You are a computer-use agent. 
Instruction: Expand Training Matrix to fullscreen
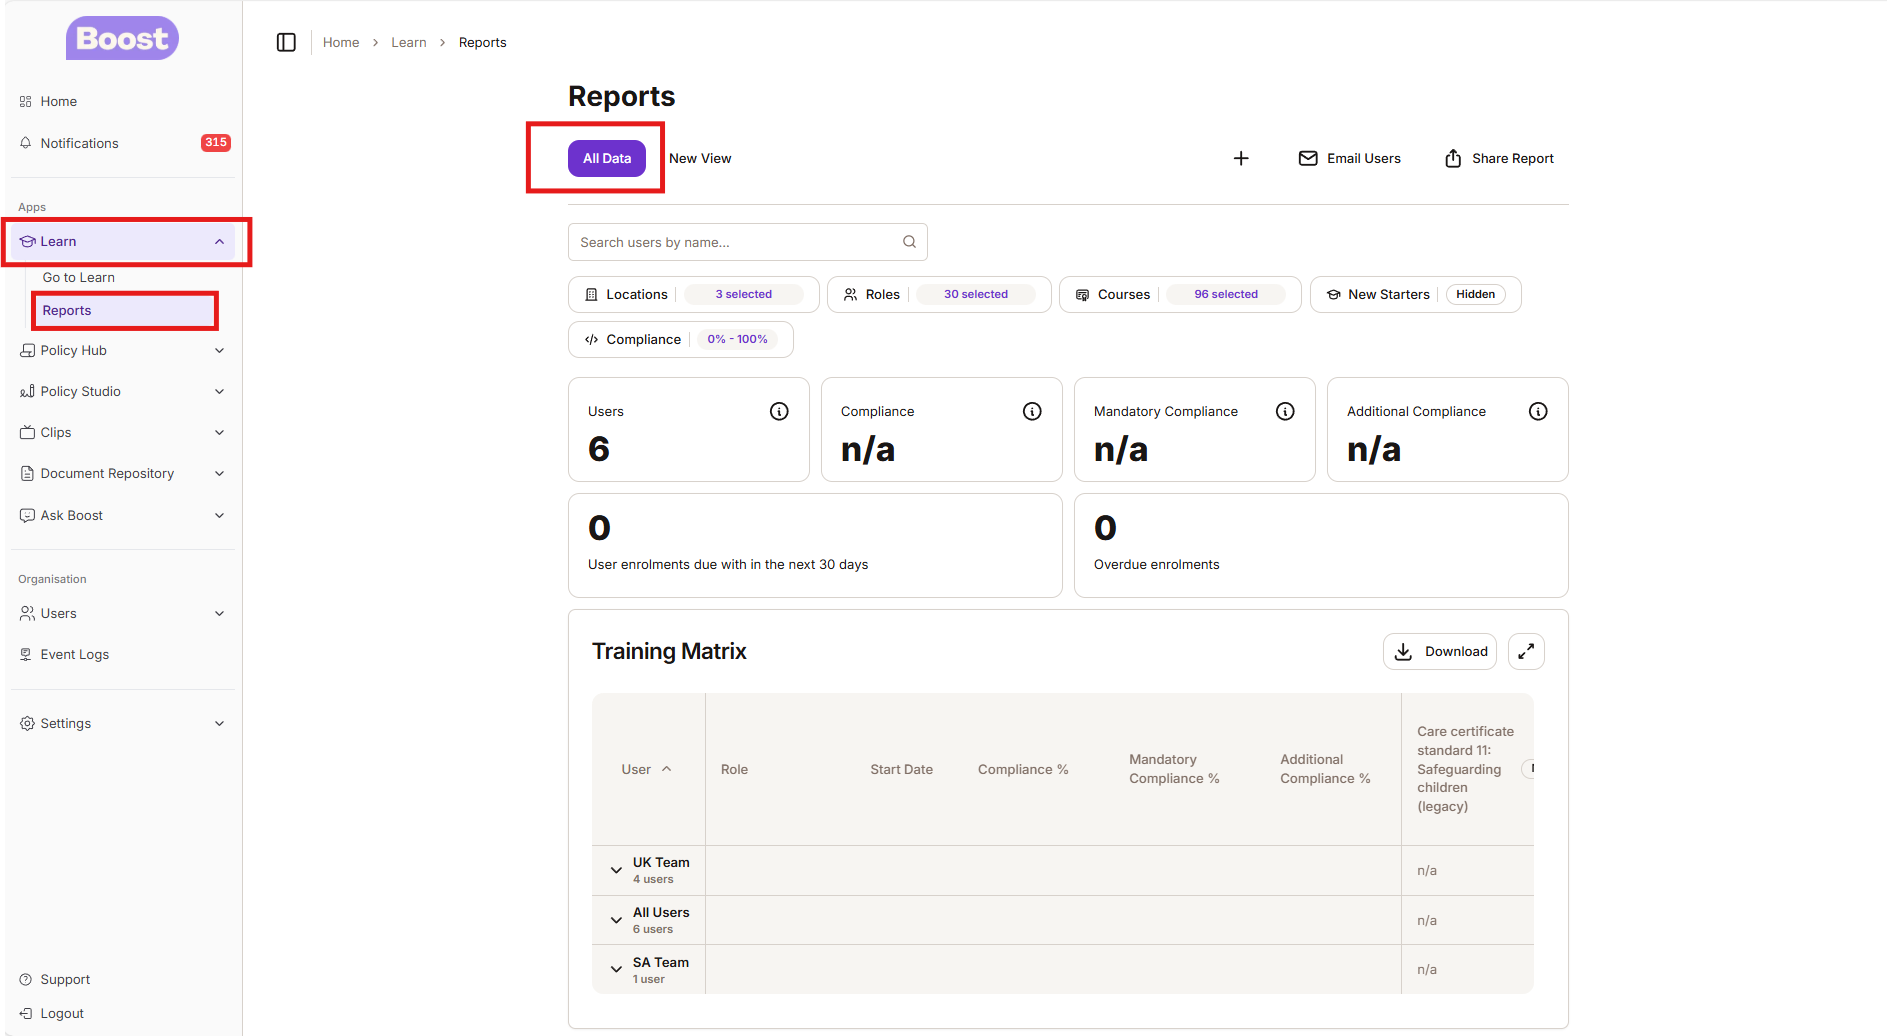(1526, 651)
